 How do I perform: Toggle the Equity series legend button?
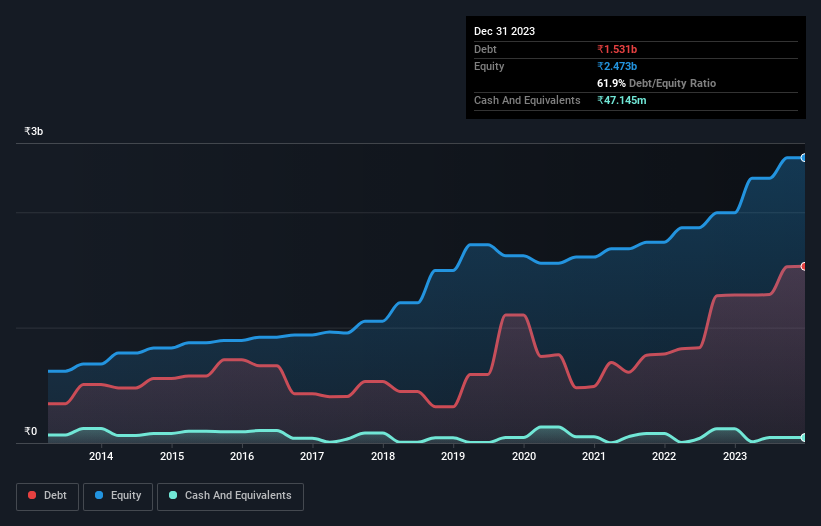118,496
